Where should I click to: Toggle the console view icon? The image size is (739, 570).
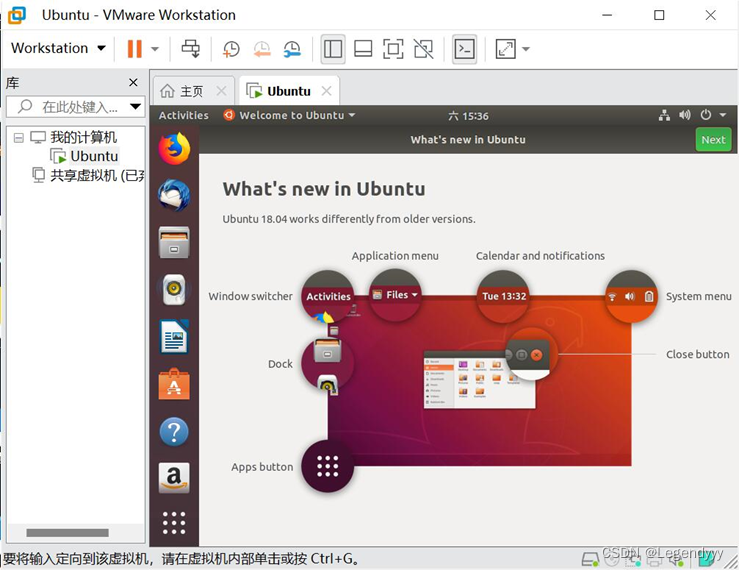point(464,49)
